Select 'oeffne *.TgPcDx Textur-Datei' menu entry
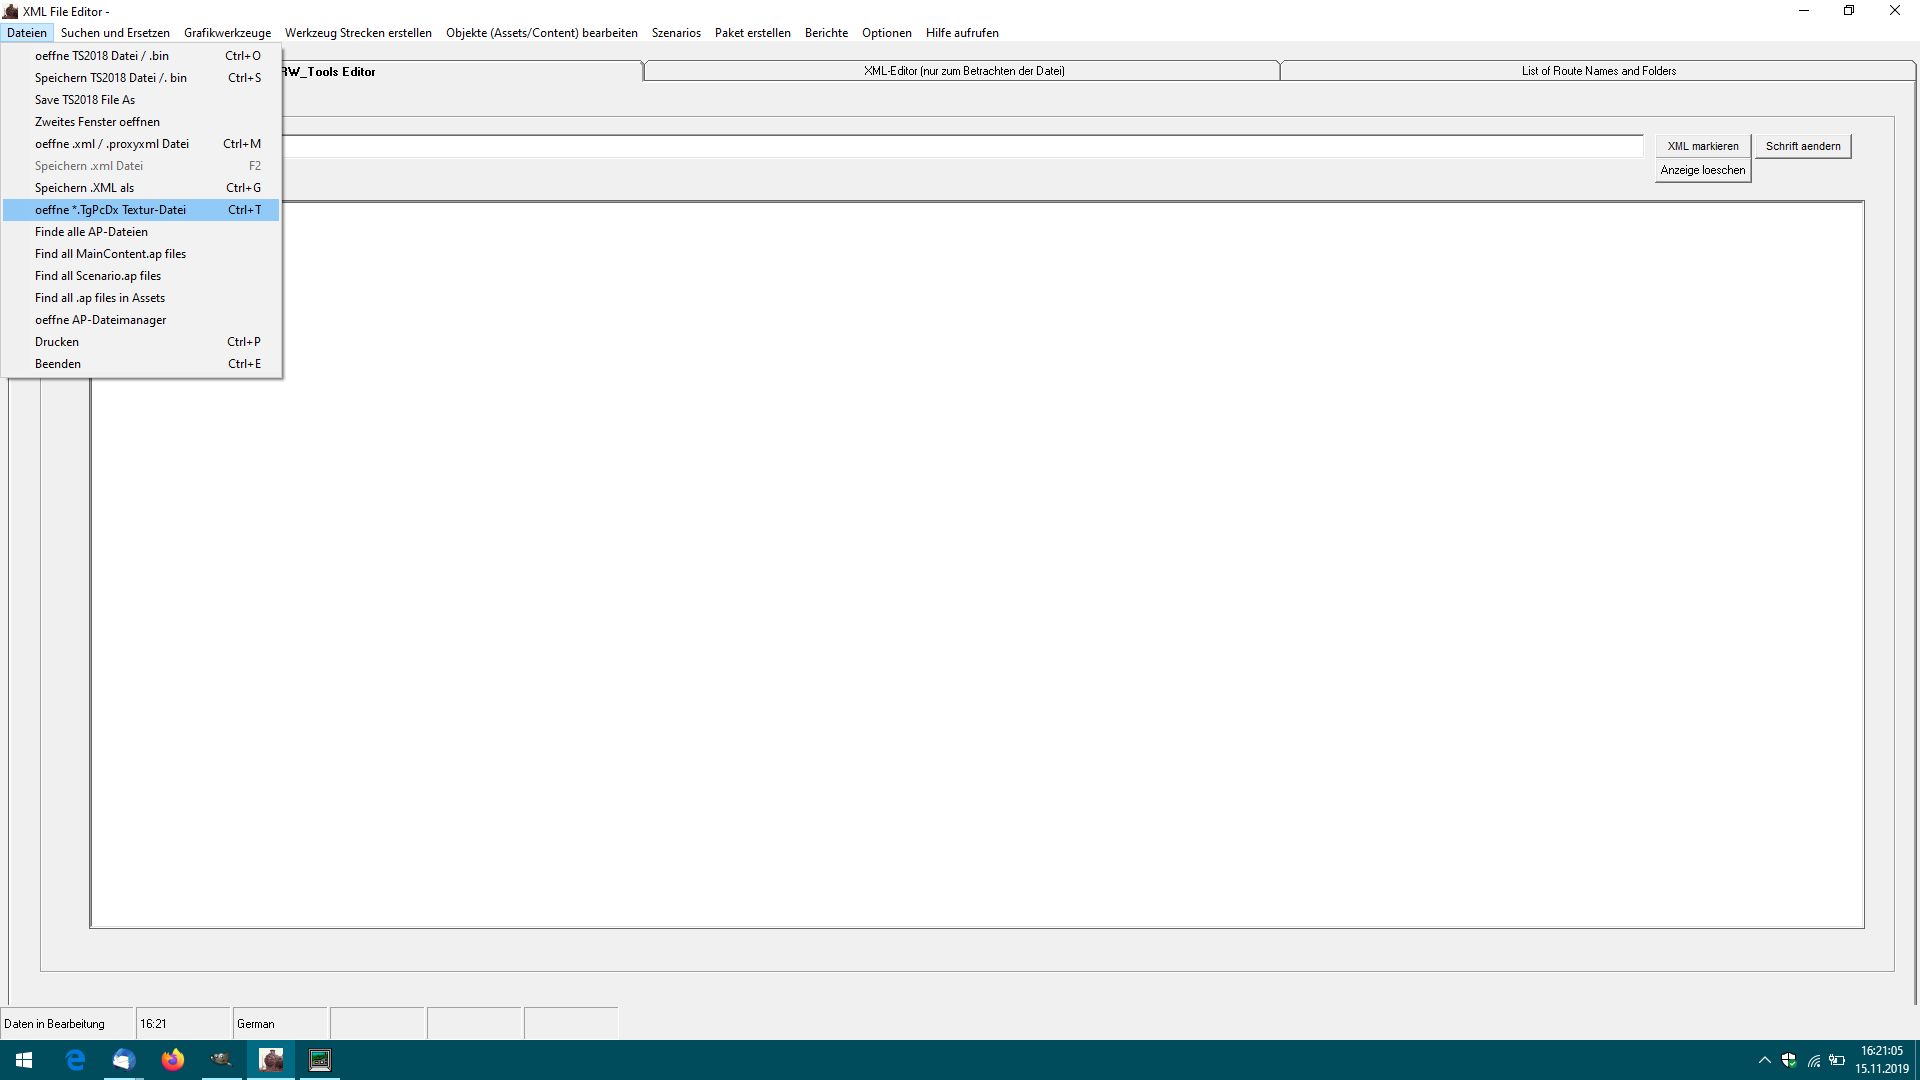 [x=110, y=210]
